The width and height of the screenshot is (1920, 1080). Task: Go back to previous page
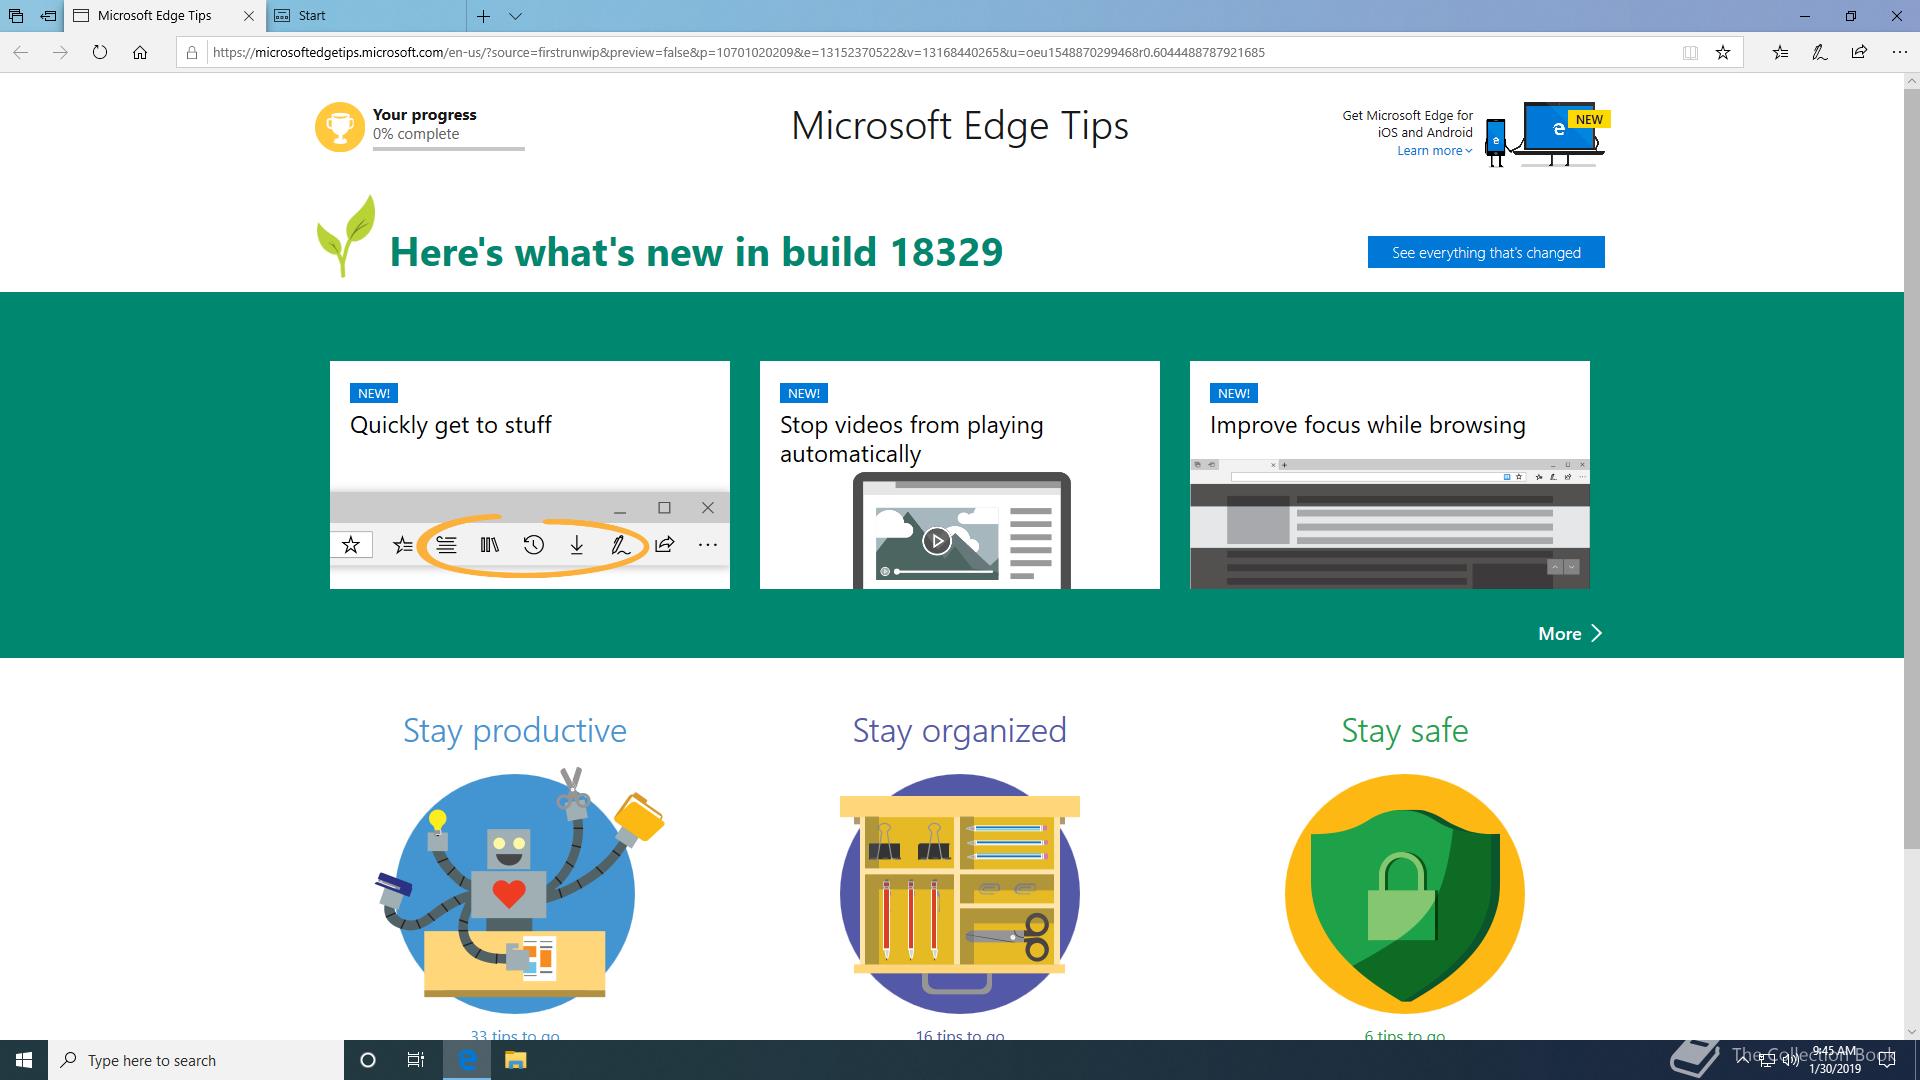21,53
